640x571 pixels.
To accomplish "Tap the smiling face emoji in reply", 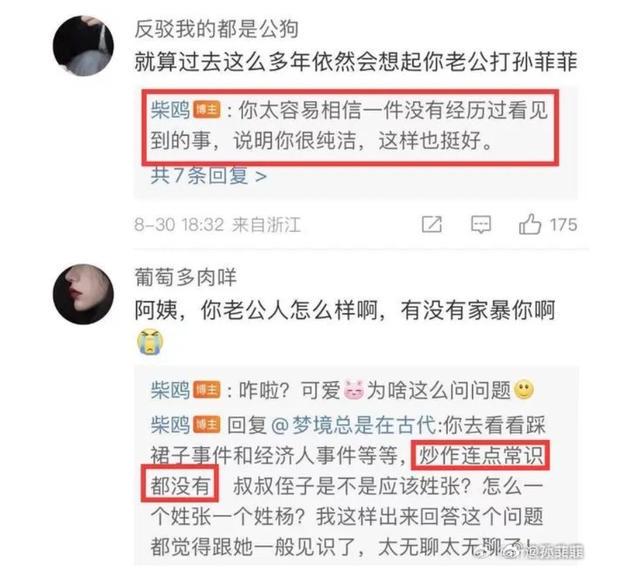I will click(524, 390).
